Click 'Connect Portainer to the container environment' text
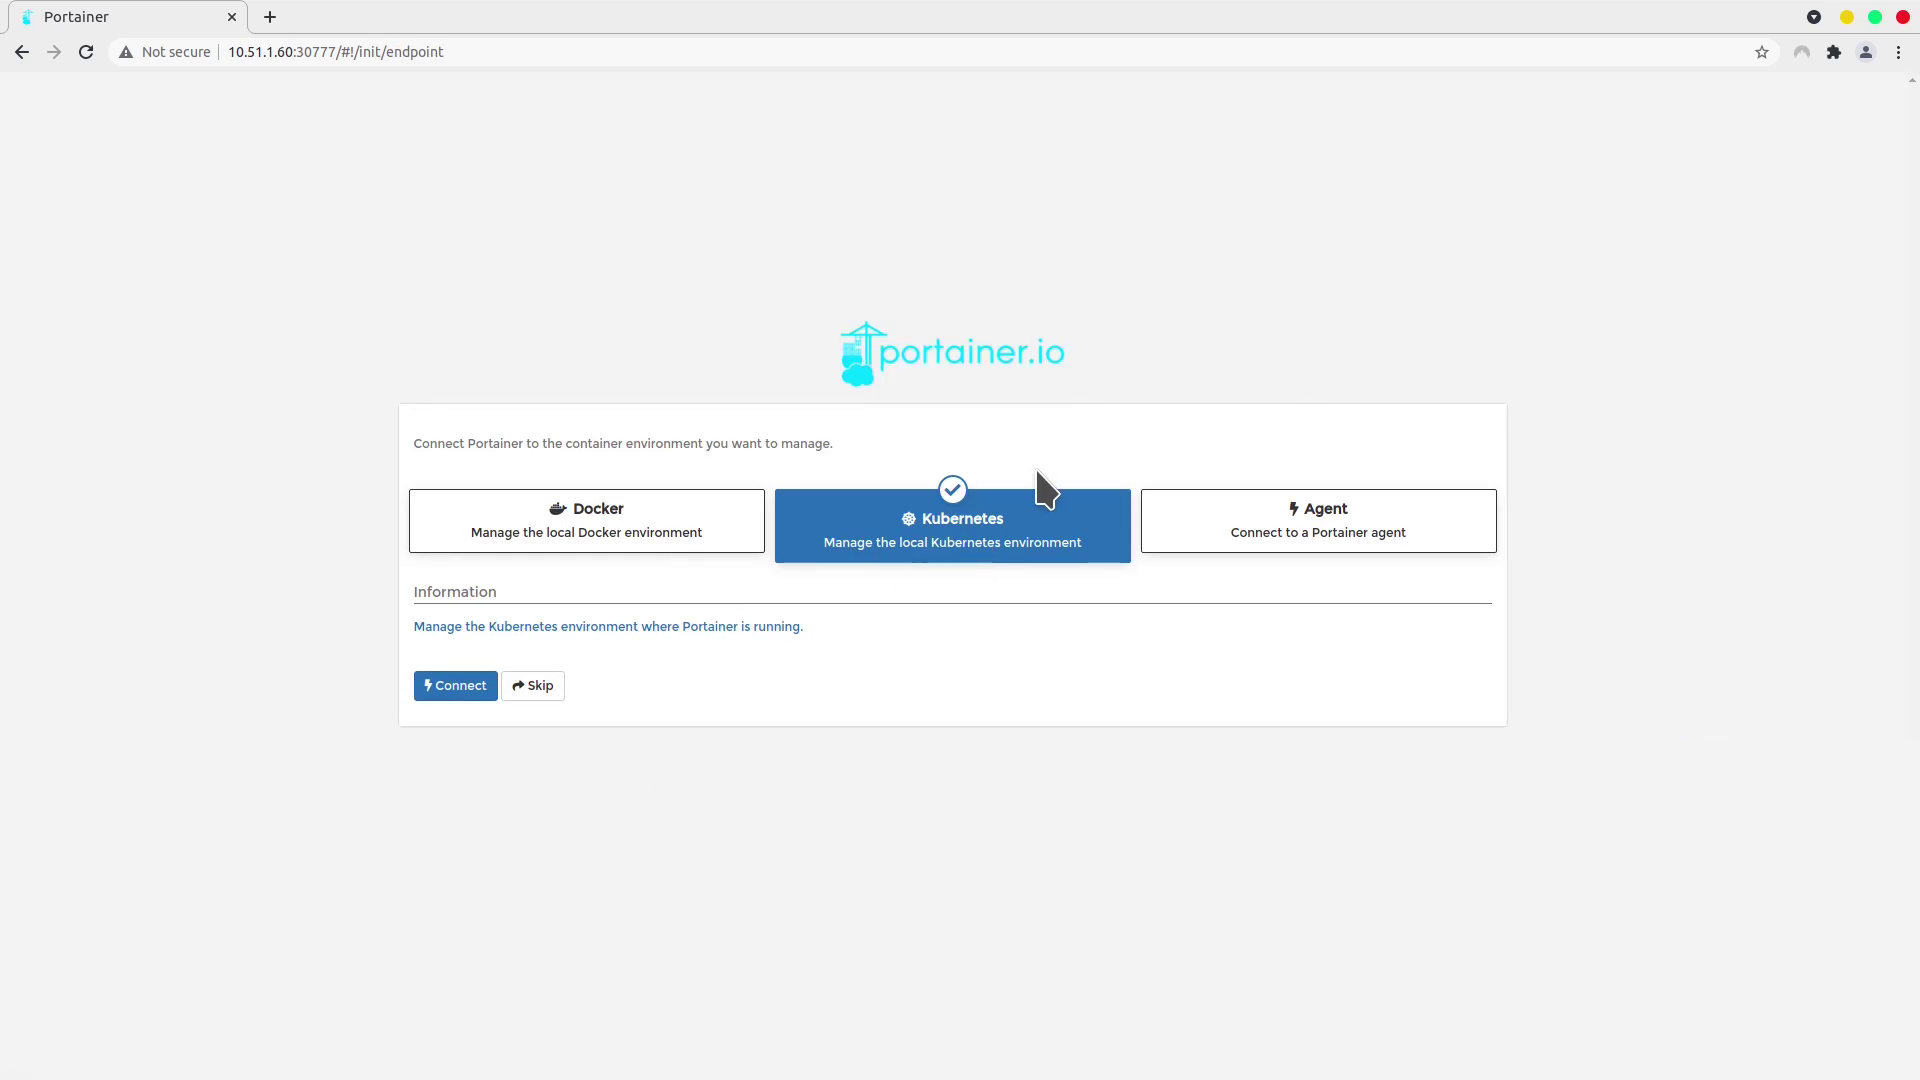 [623, 444]
